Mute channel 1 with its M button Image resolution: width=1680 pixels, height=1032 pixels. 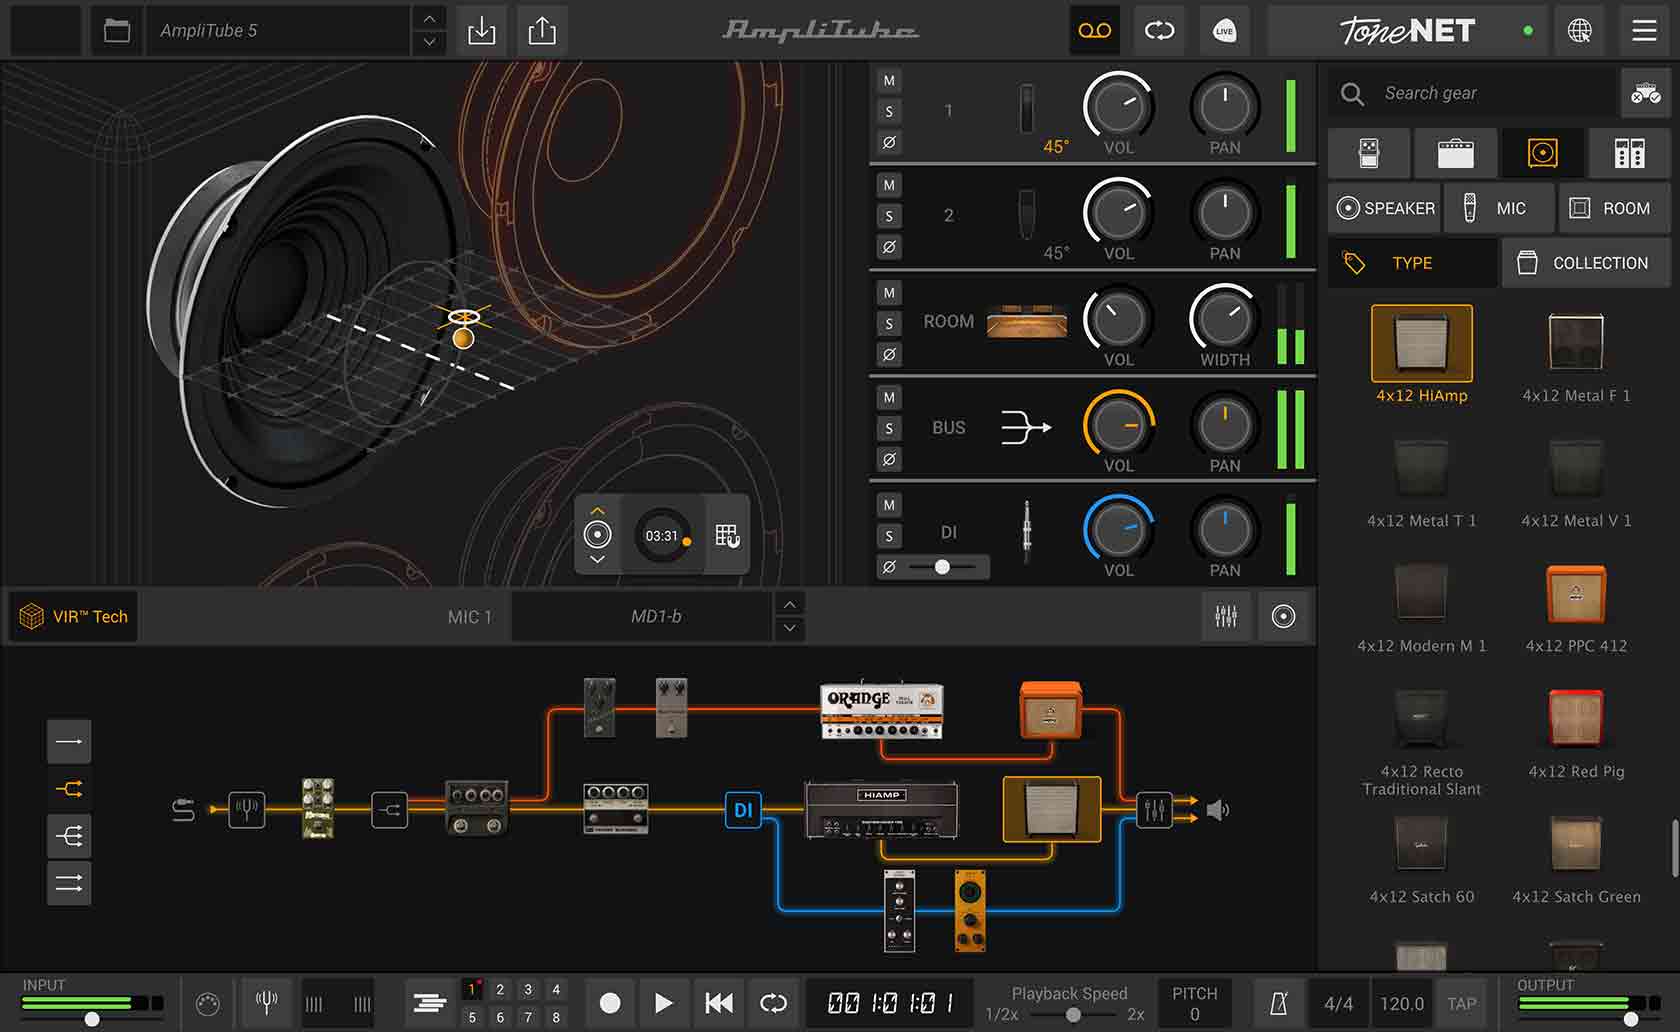[x=888, y=80]
